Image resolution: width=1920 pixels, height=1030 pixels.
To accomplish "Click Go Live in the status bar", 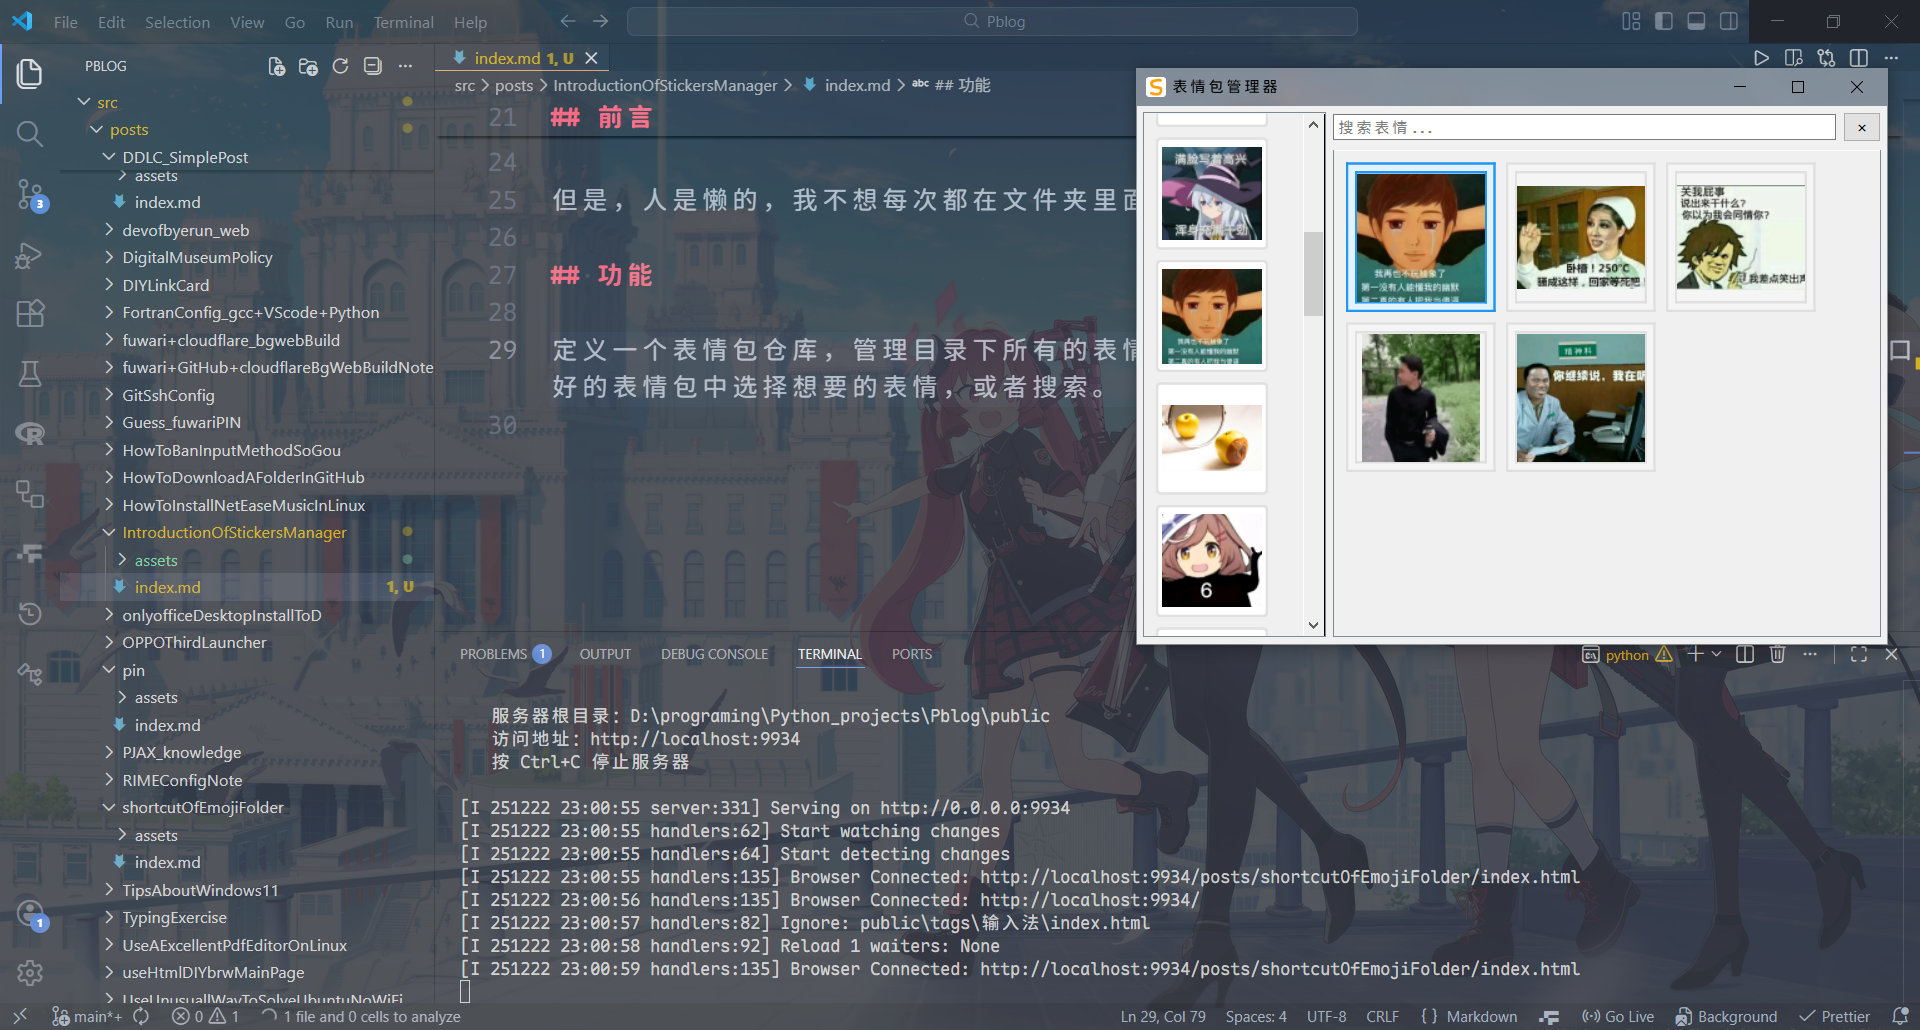I will (x=1617, y=1016).
